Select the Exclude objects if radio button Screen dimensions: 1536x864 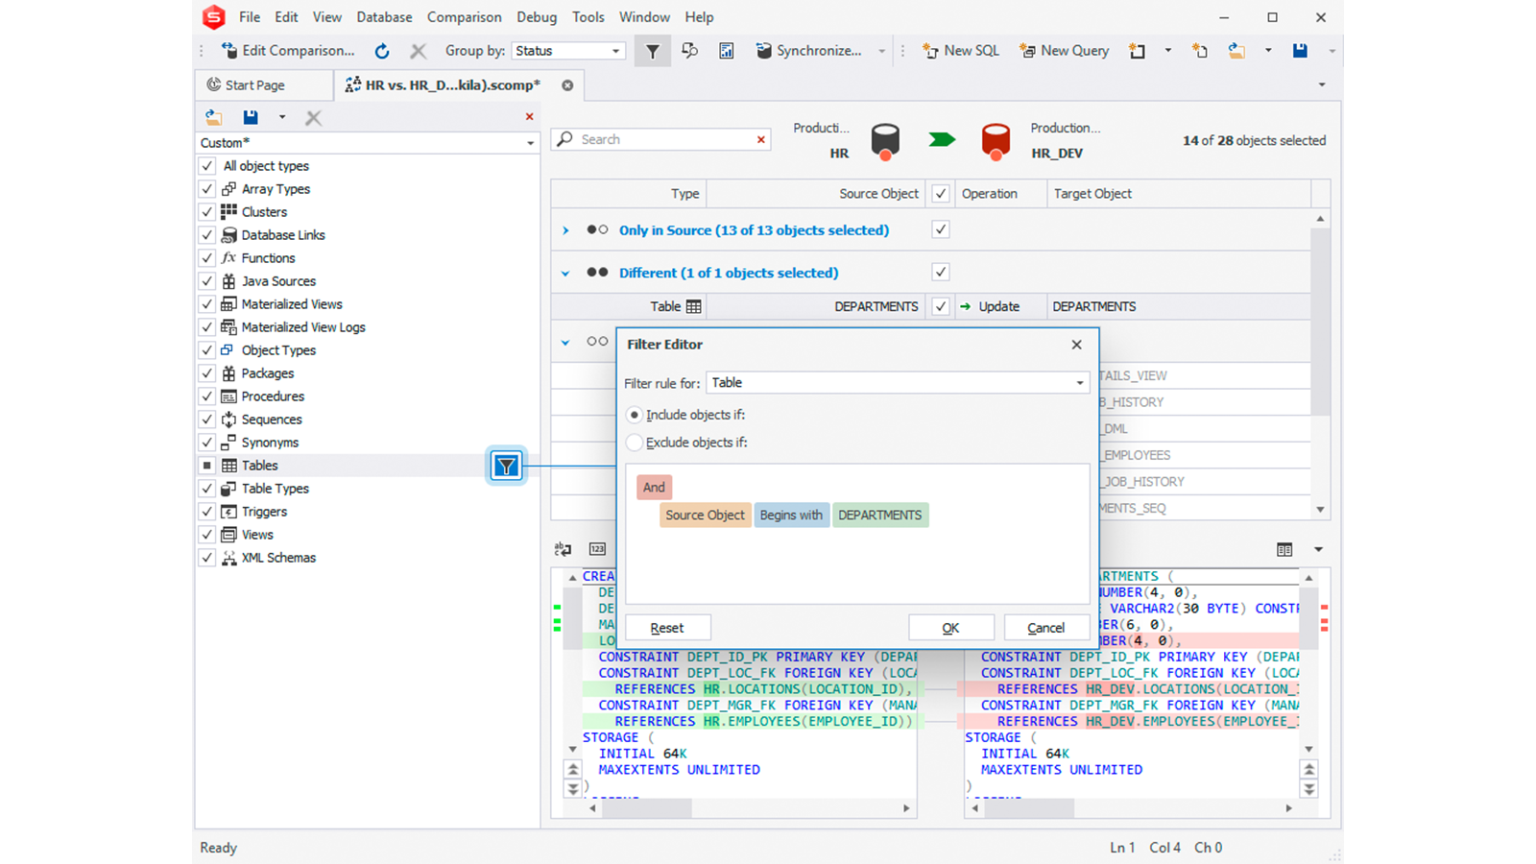point(634,442)
